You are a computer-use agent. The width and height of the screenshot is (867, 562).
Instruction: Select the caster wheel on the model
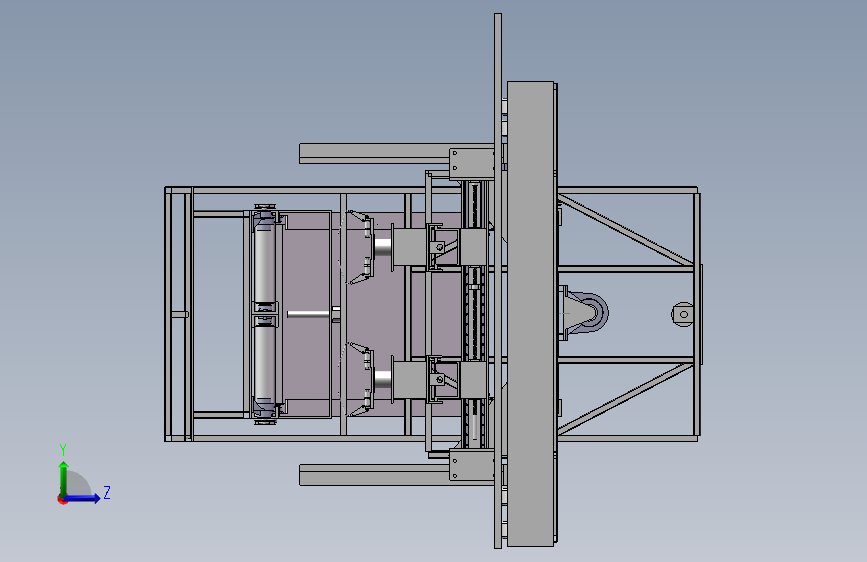pos(590,313)
